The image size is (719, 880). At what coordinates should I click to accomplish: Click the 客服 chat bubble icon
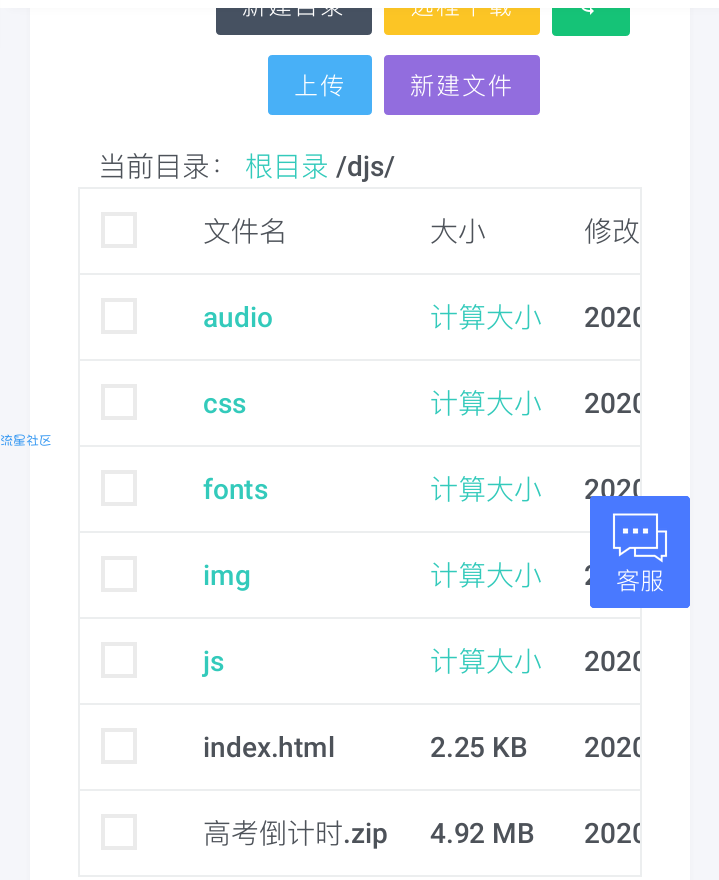(x=639, y=537)
